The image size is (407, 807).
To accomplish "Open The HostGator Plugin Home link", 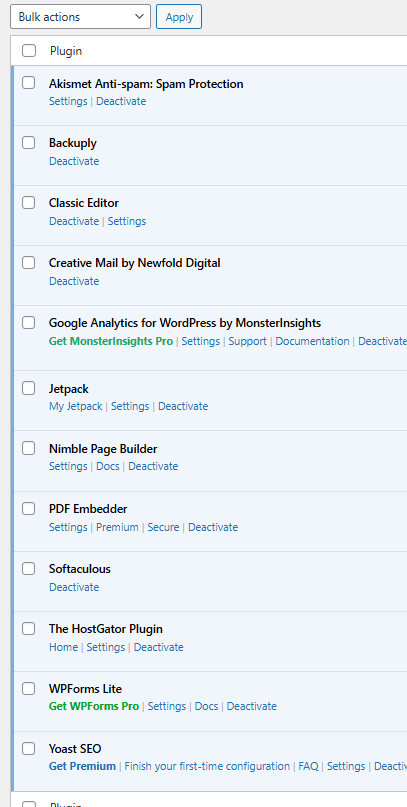I will click(63, 647).
